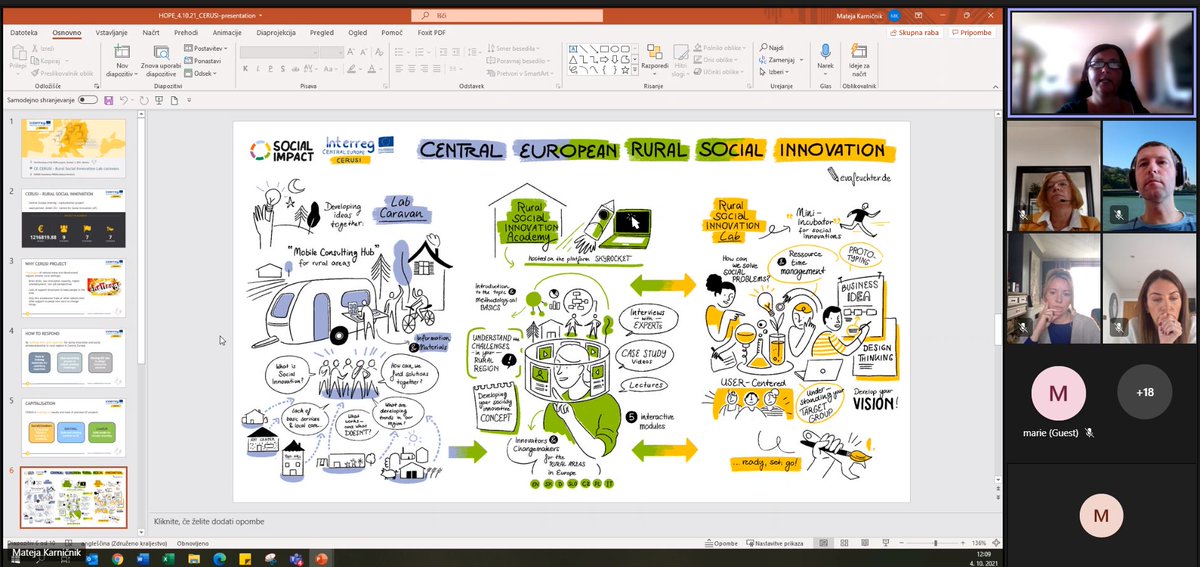Viewport: 1200px width, 567px height.
Task: Collapse the ribbon with chevron arrow
Action: pos(996,88)
